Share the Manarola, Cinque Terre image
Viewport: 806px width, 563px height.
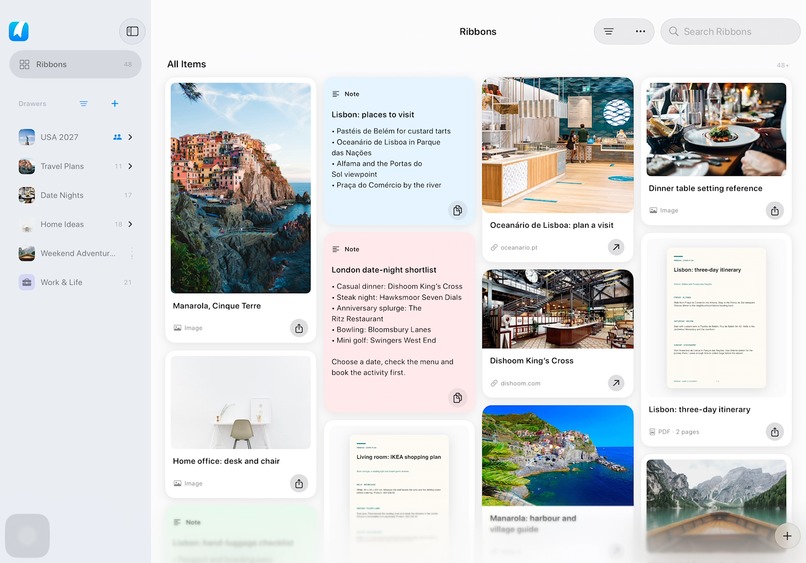(299, 328)
